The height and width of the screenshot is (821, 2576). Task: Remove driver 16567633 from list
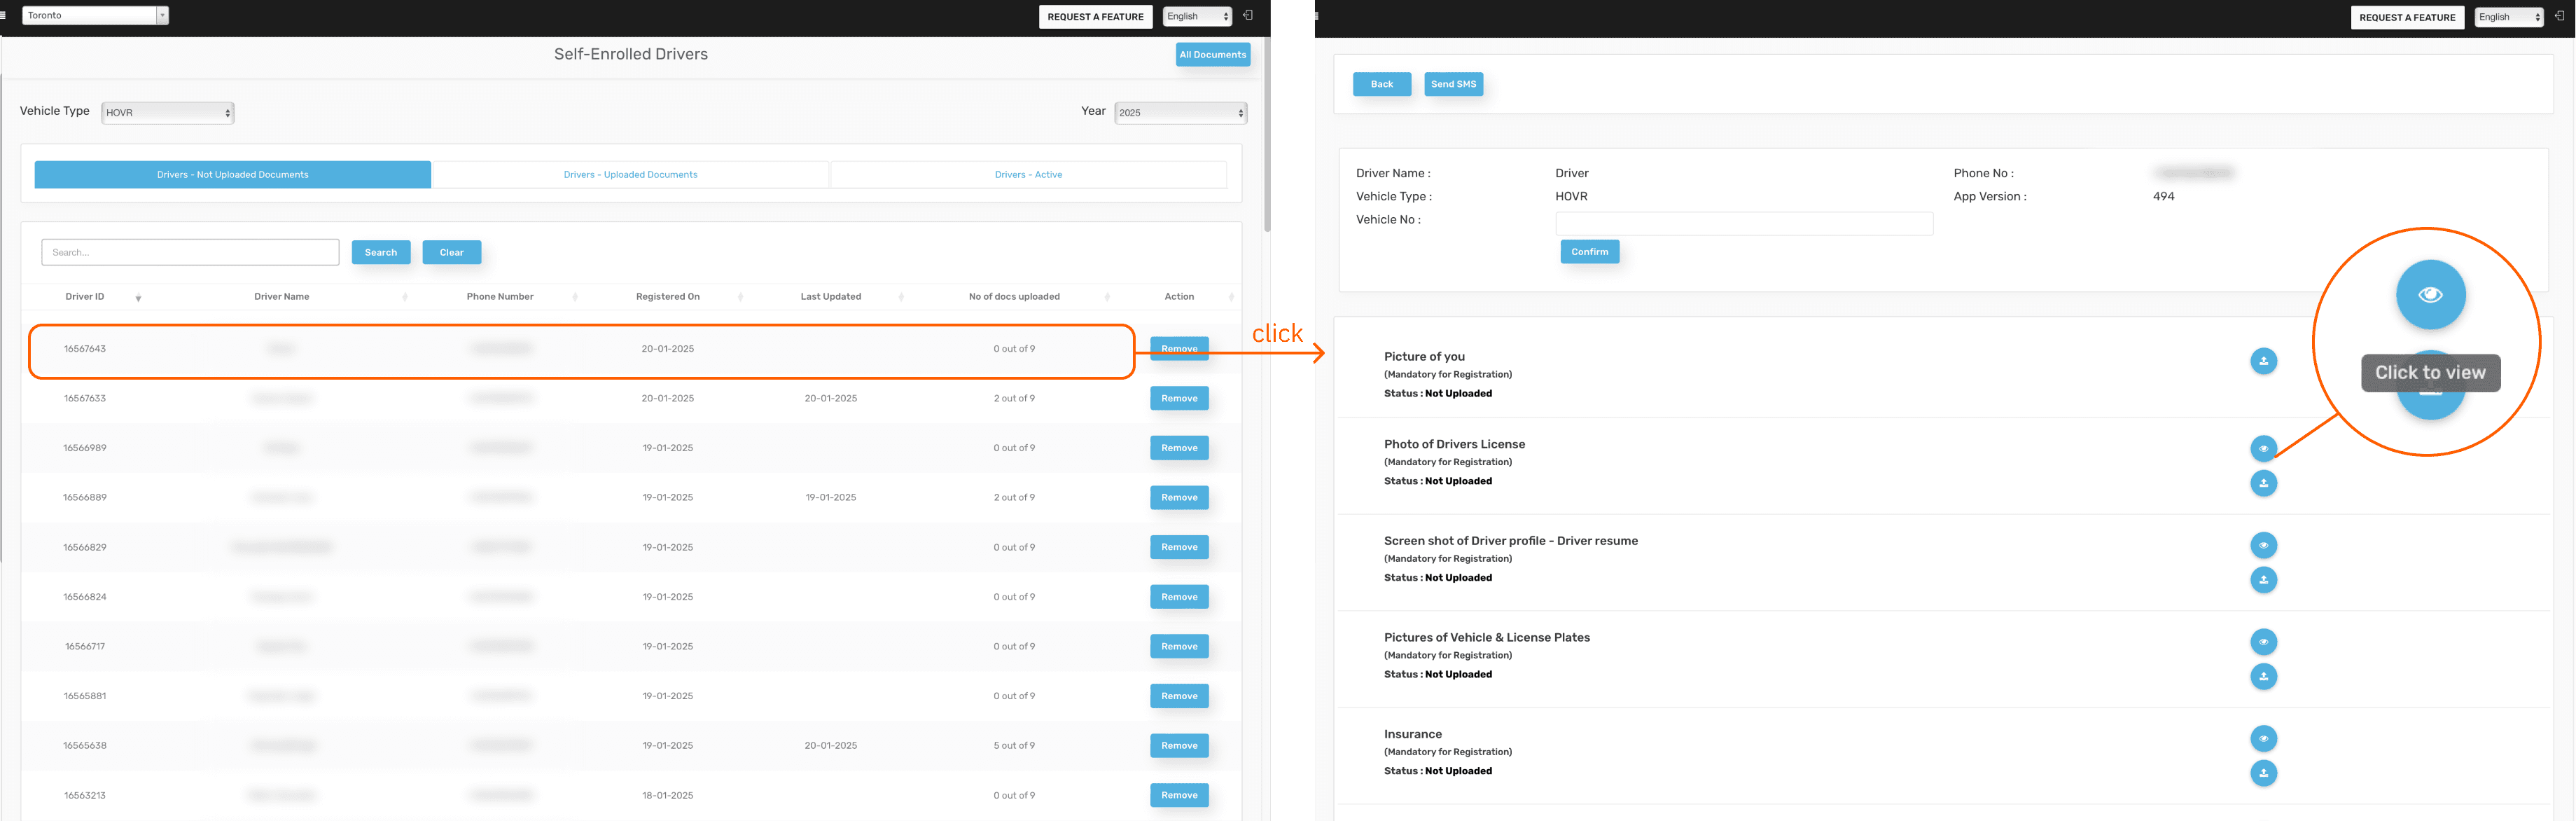click(x=1179, y=398)
